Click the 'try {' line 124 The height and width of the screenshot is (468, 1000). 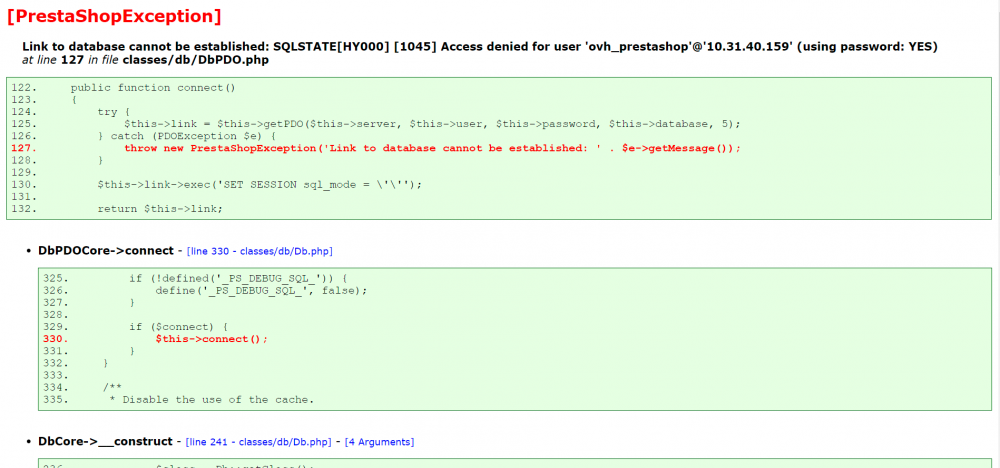click(114, 112)
